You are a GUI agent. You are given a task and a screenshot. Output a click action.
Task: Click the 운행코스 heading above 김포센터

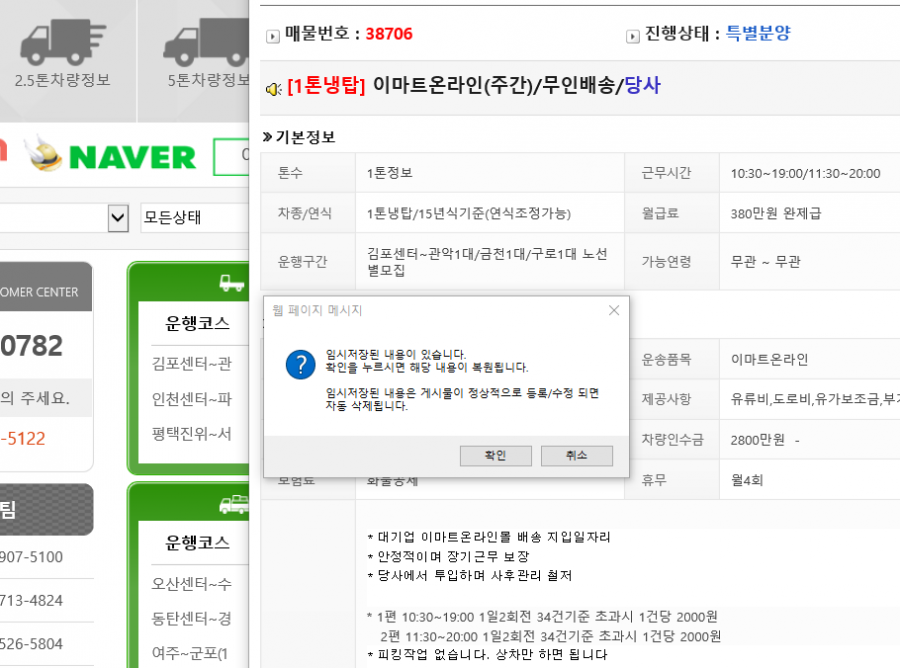coord(197,323)
